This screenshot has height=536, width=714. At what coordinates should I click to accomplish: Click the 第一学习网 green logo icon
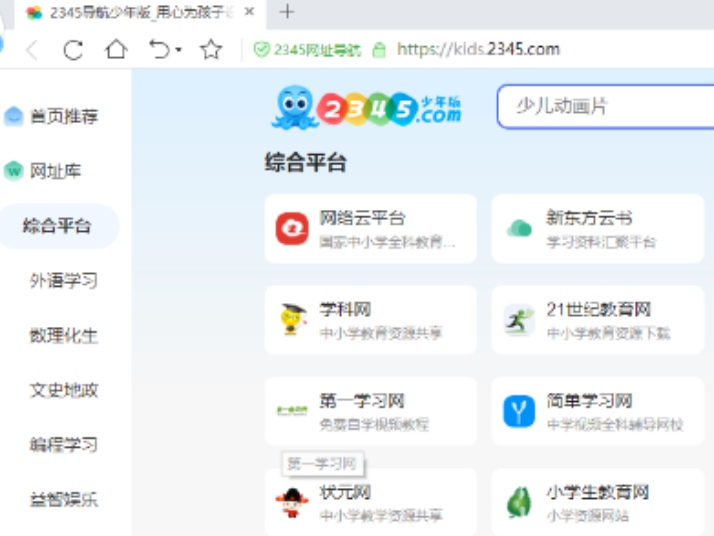pos(292,411)
